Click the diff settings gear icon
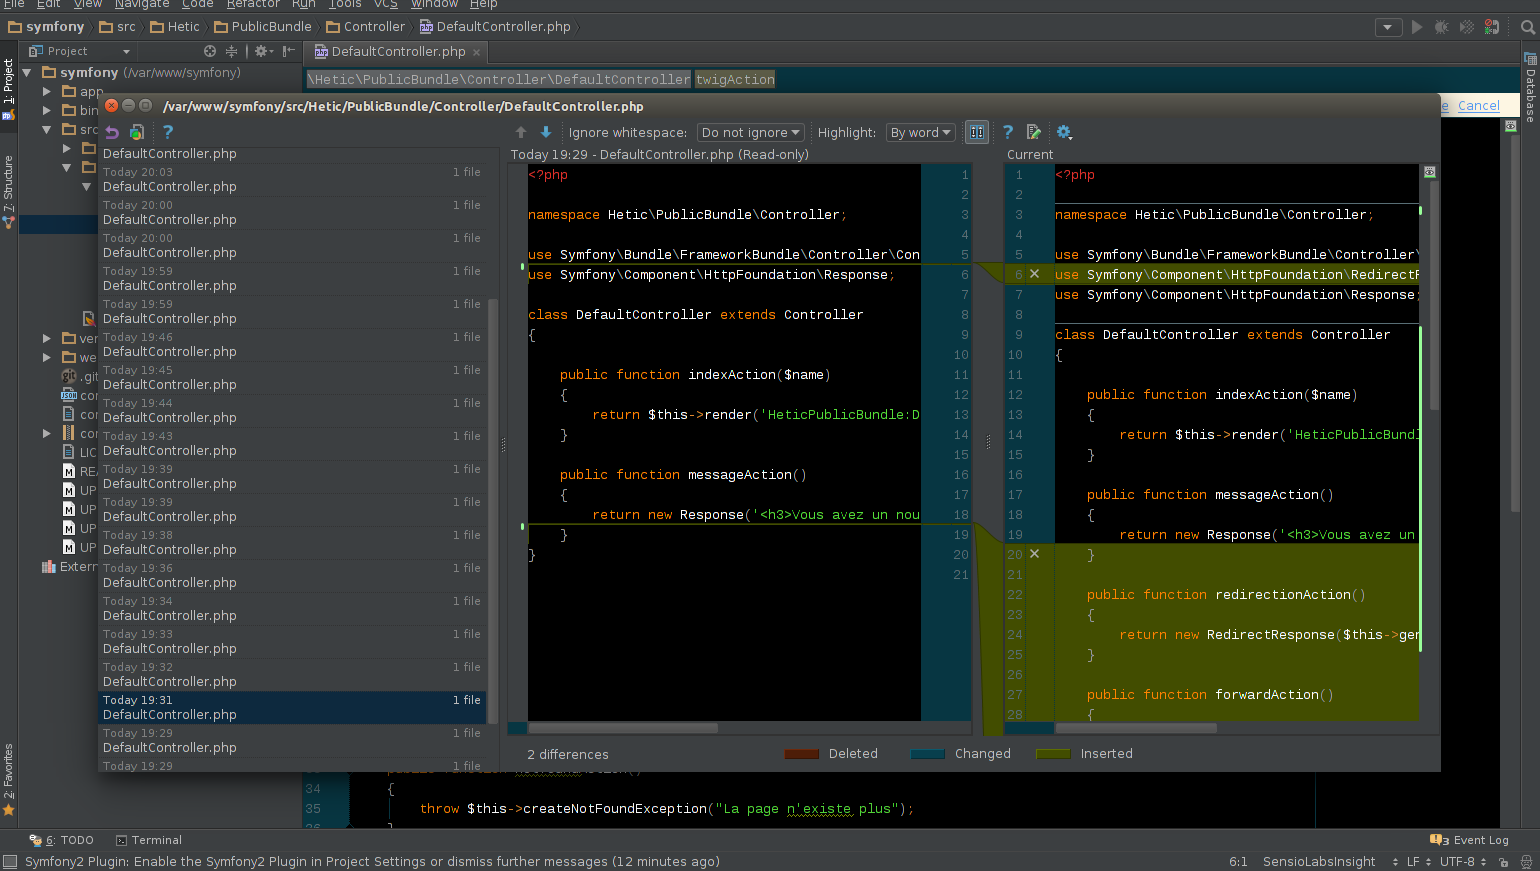Screen dimensions: 1540x871 pyautogui.click(x=1063, y=132)
